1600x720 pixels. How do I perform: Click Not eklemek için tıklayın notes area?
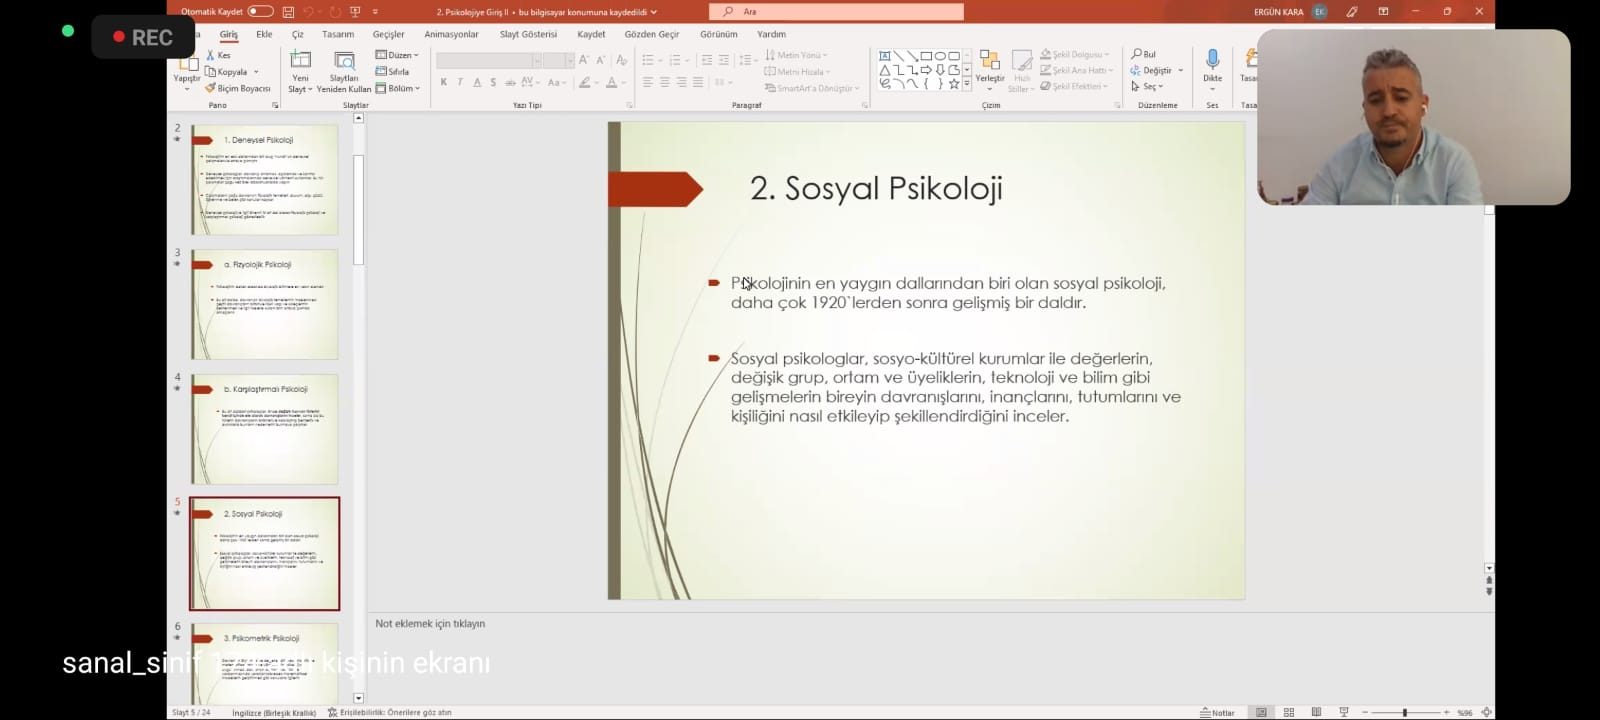pyautogui.click(x=430, y=624)
